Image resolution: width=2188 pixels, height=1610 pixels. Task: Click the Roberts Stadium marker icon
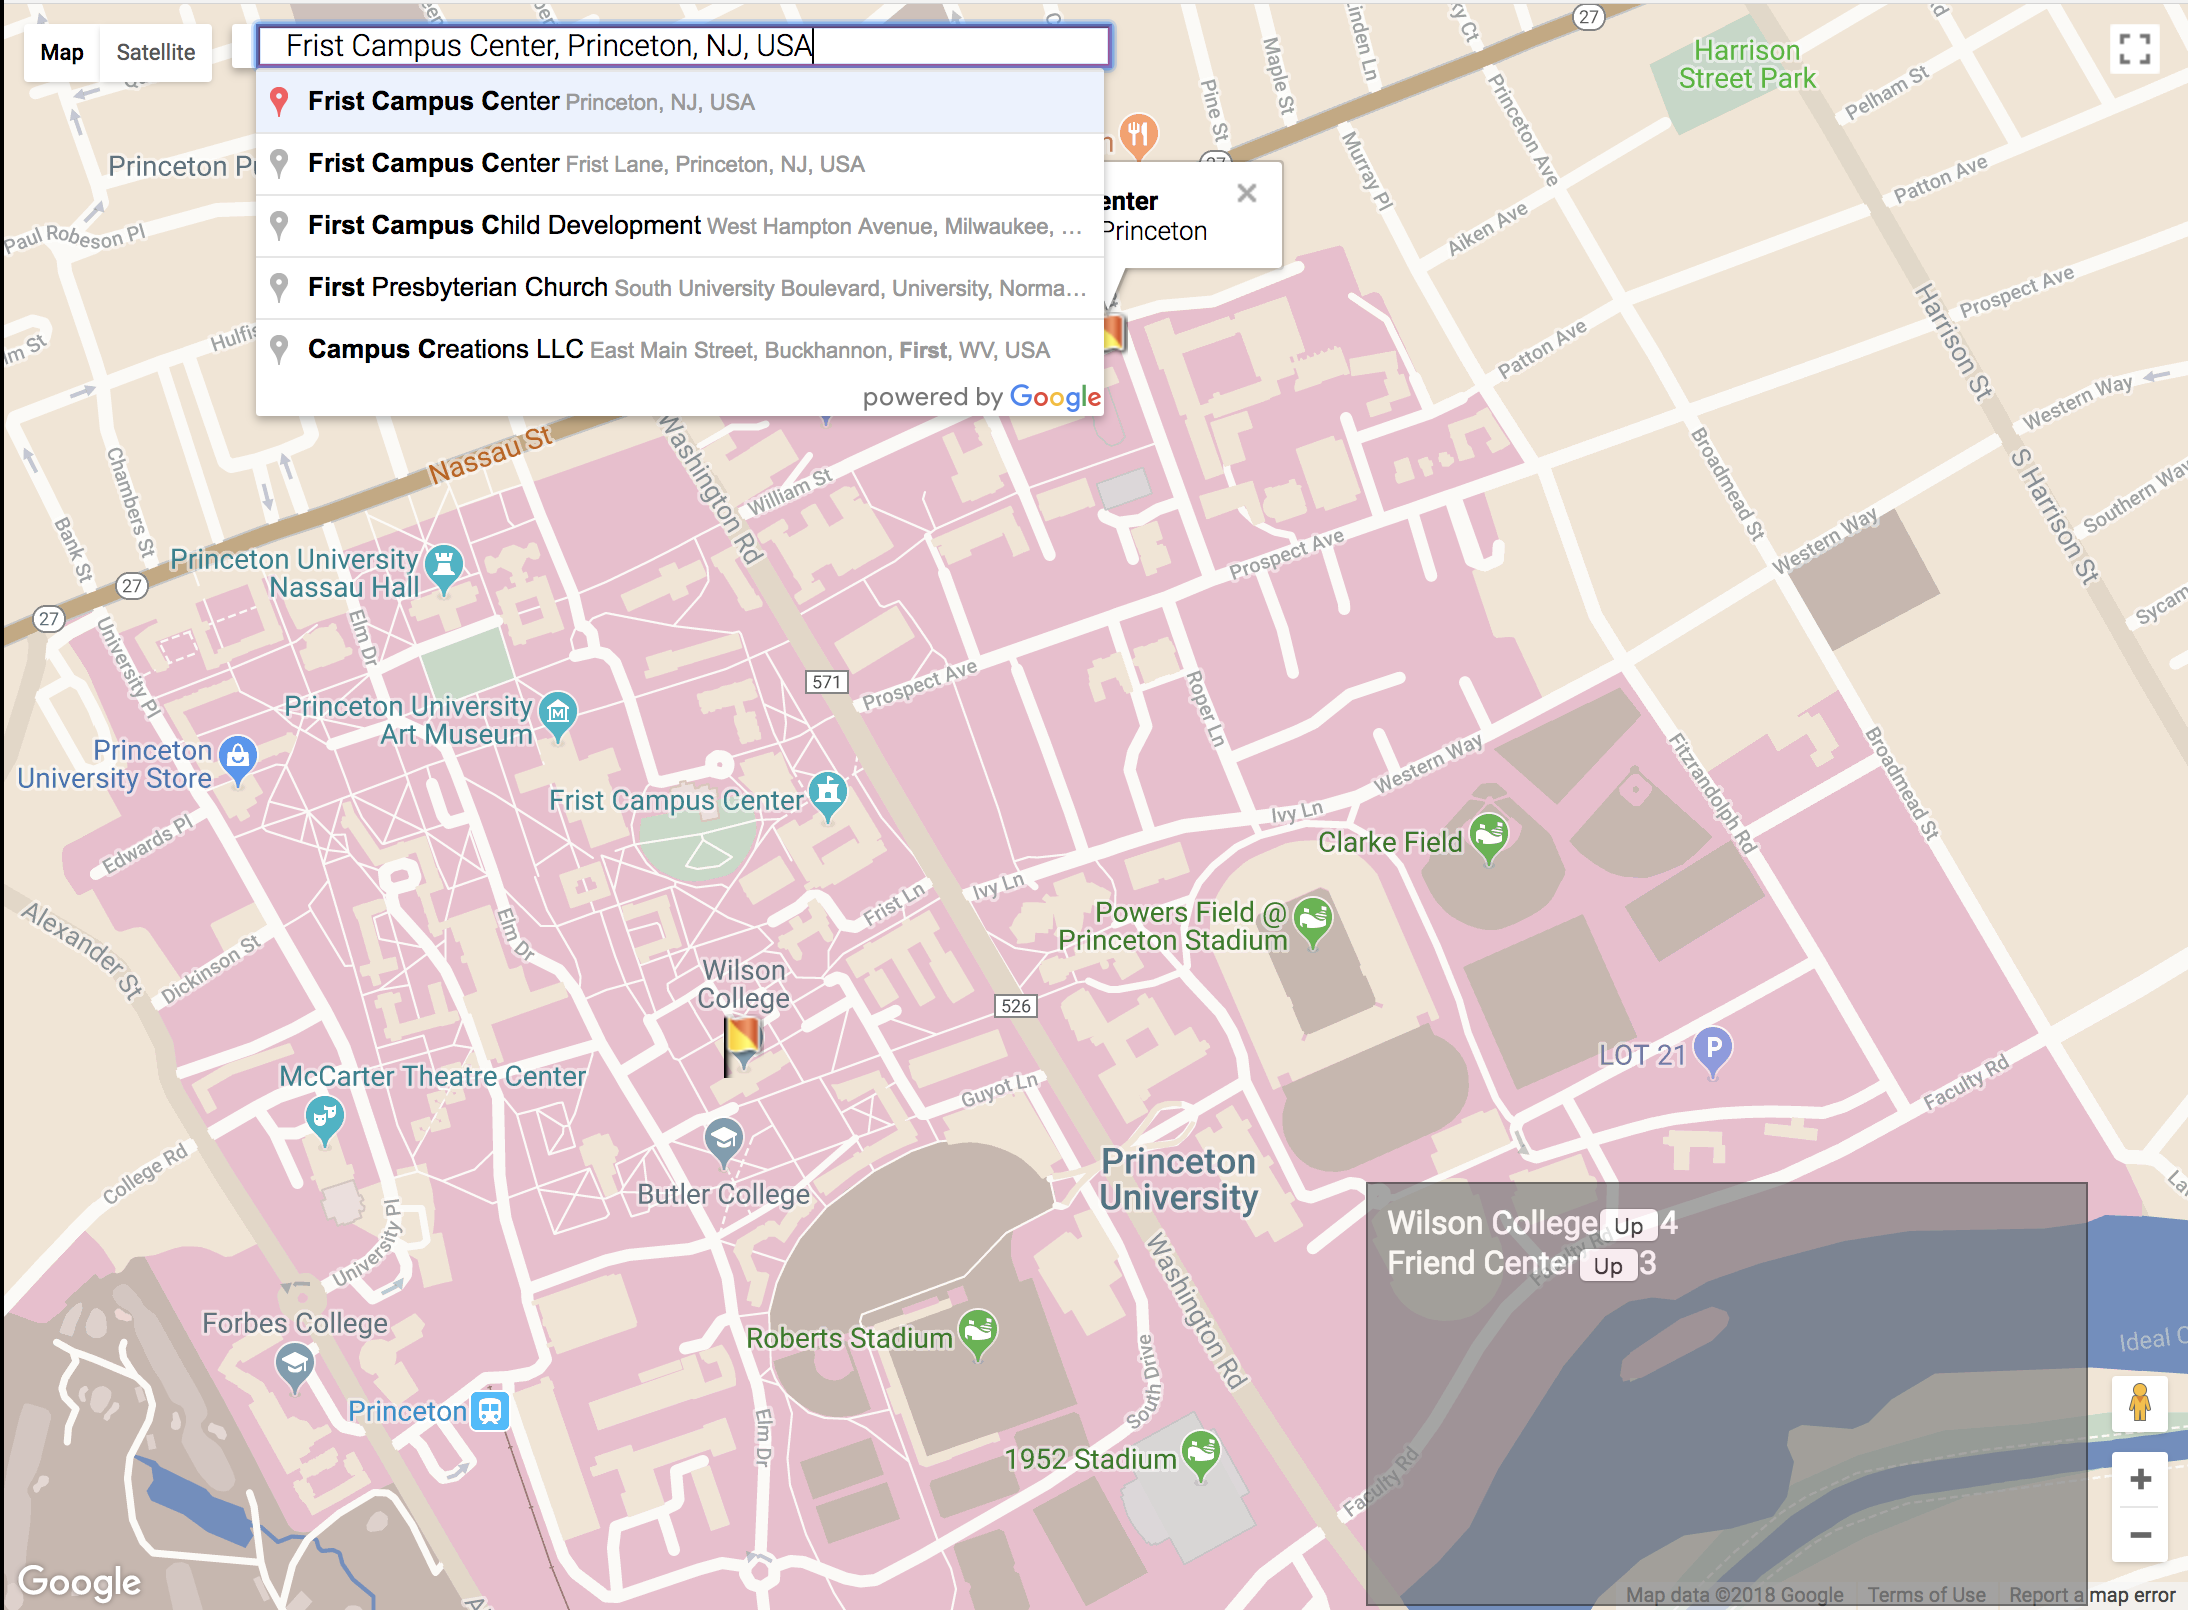978,1331
